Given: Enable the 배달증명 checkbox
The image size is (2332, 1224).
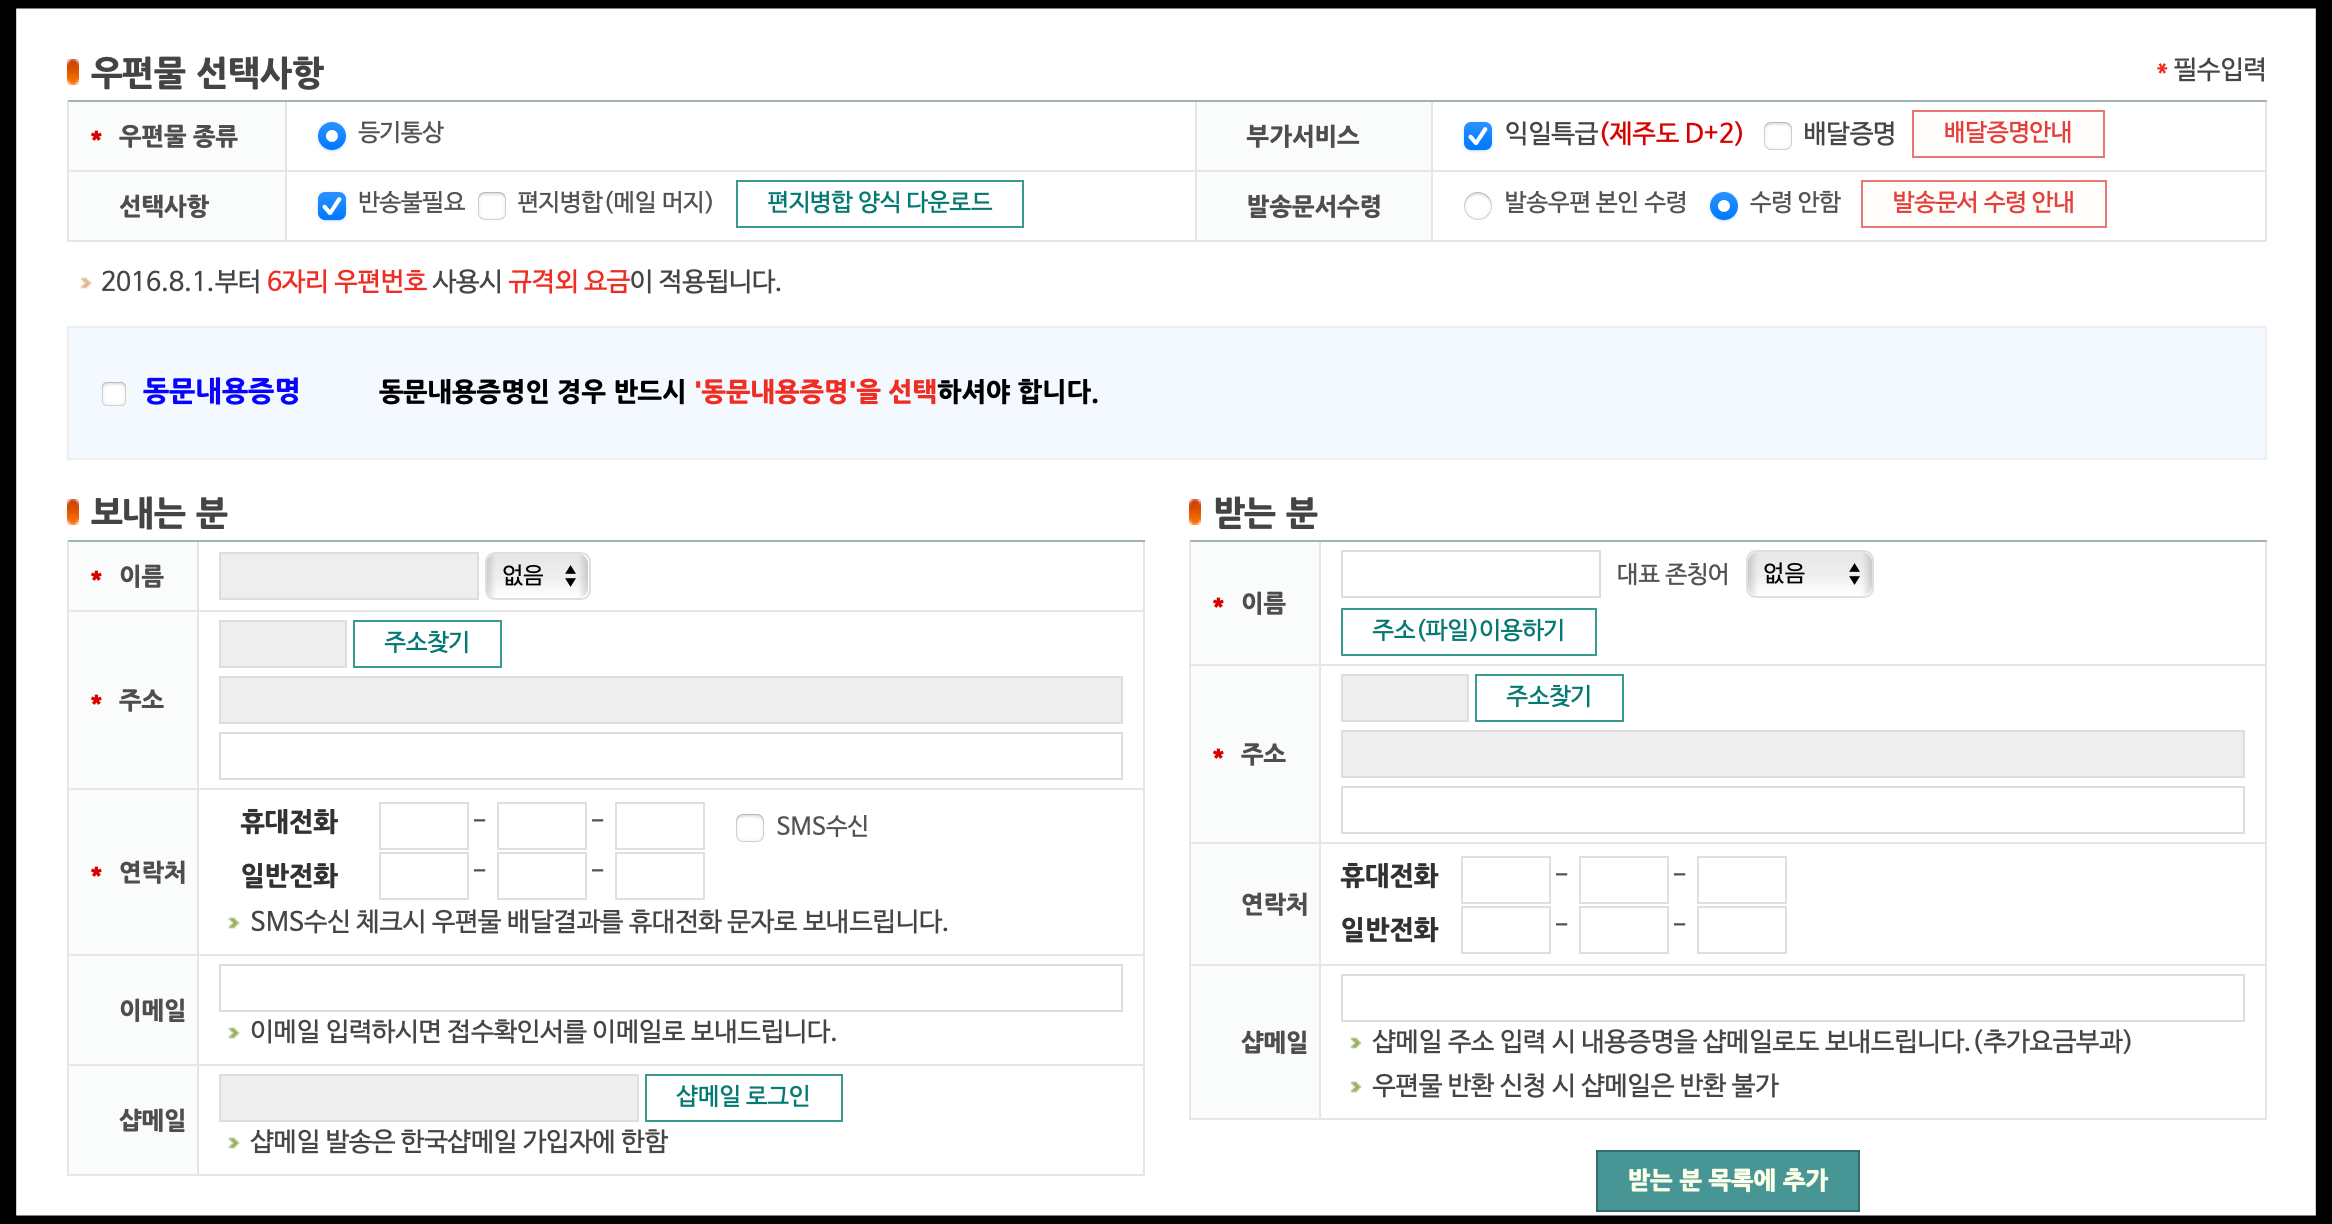Looking at the screenshot, I should pyautogui.click(x=1777, y=135).
